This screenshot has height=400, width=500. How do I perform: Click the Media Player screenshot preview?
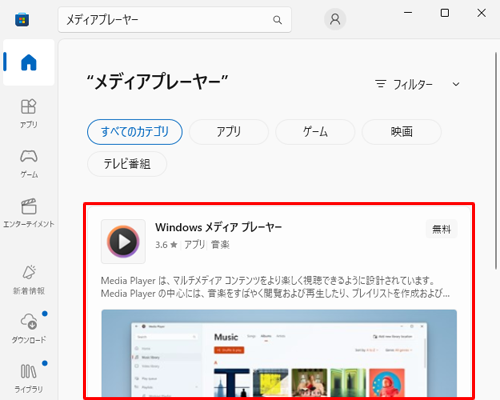[279, 353]
